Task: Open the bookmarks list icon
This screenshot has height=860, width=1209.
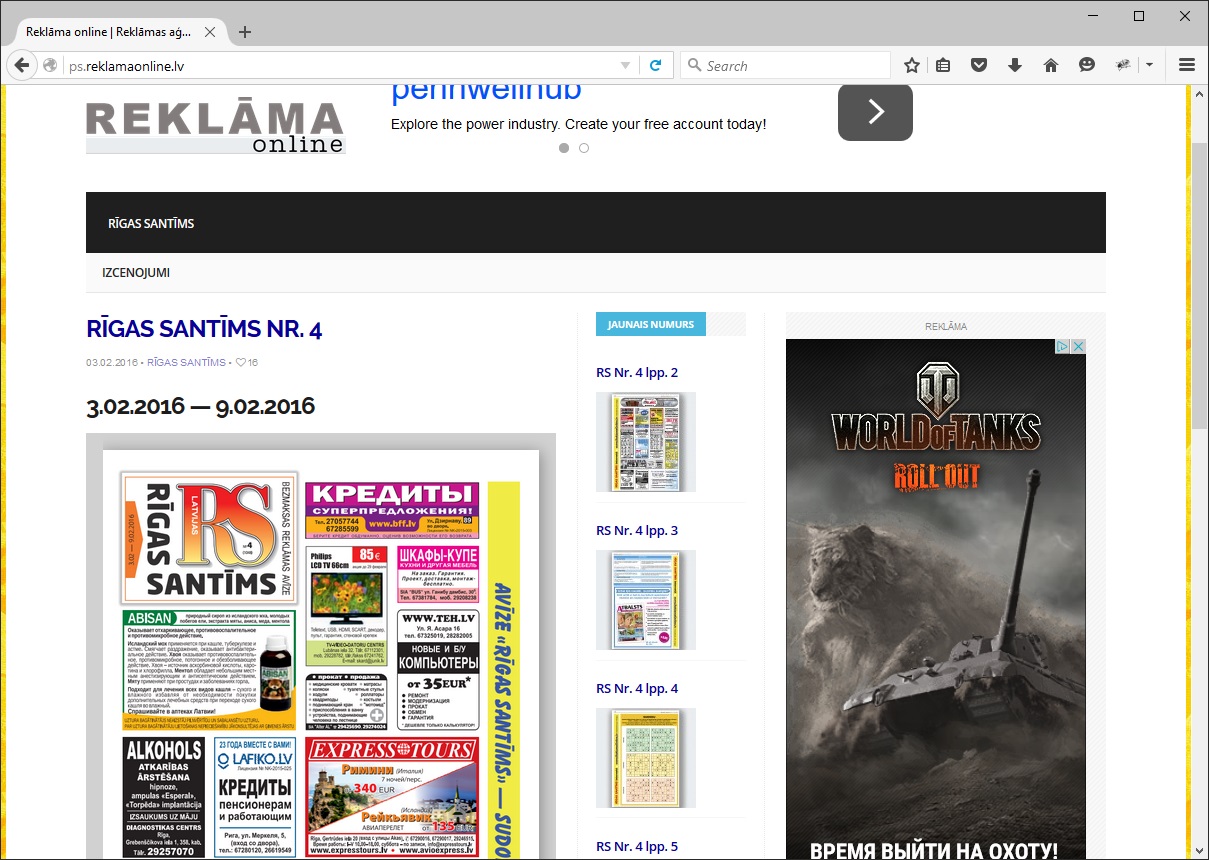Action: click(x=944, y=65)
